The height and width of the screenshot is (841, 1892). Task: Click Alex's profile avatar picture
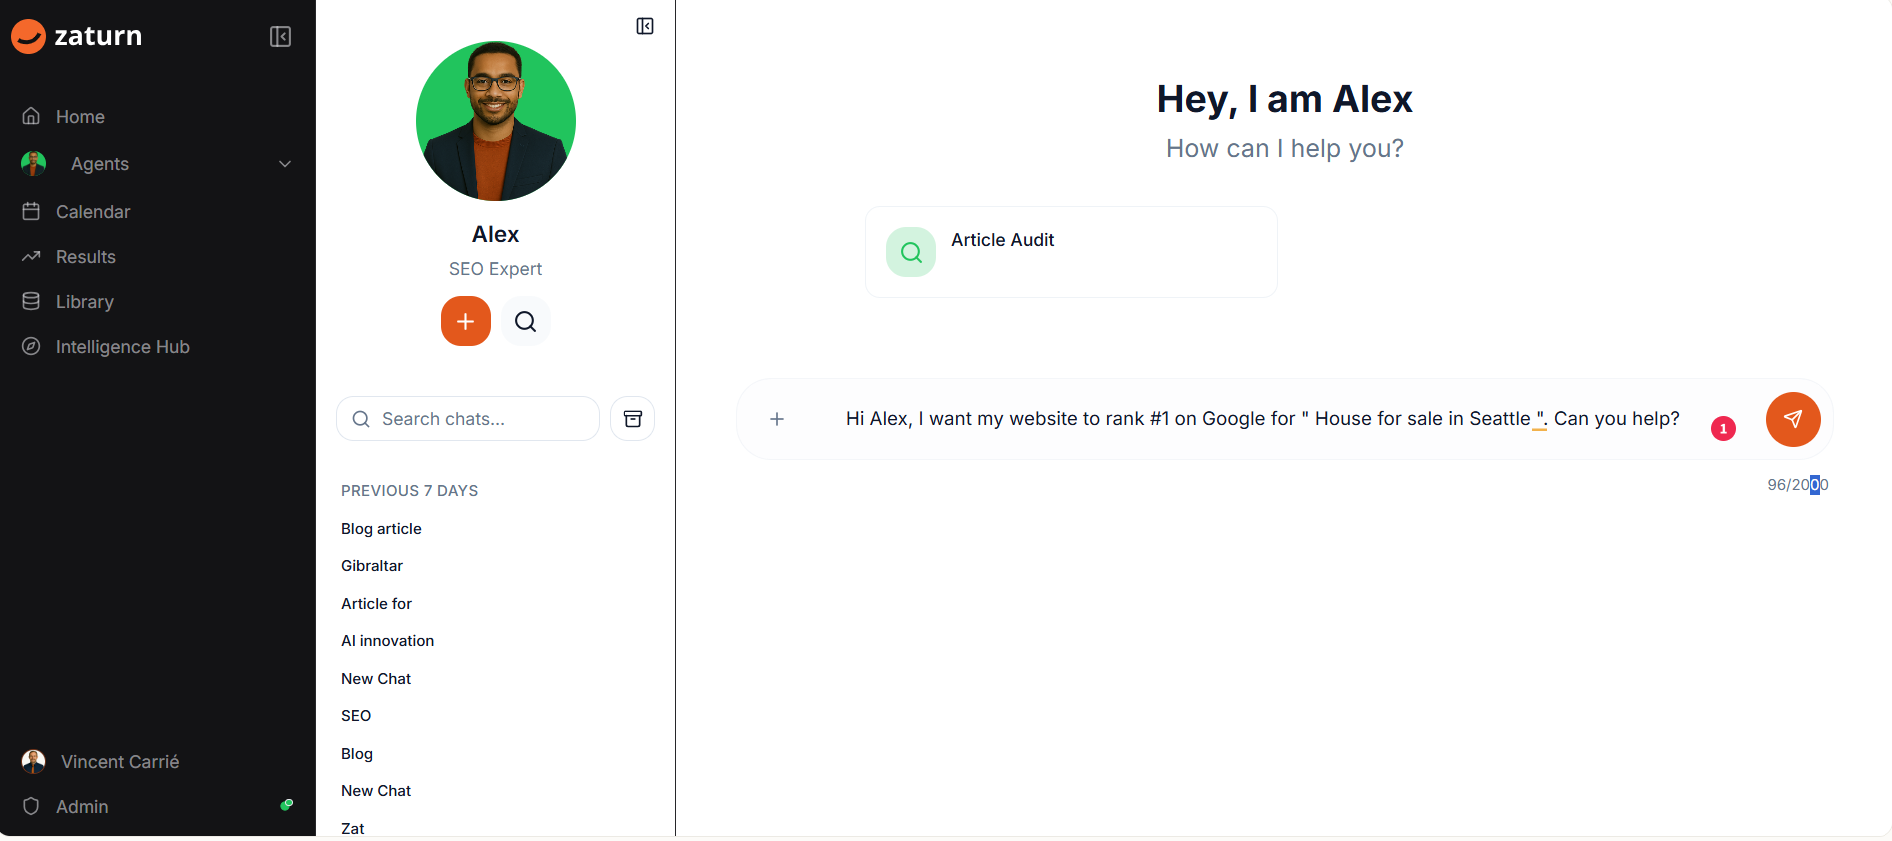[495, 121]
